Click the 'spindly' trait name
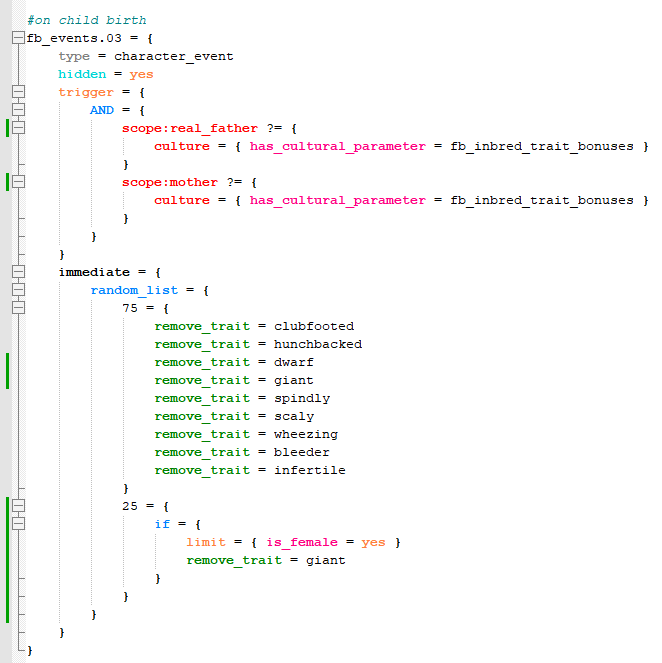Screen dimensions: 662x663 [302, 398]
